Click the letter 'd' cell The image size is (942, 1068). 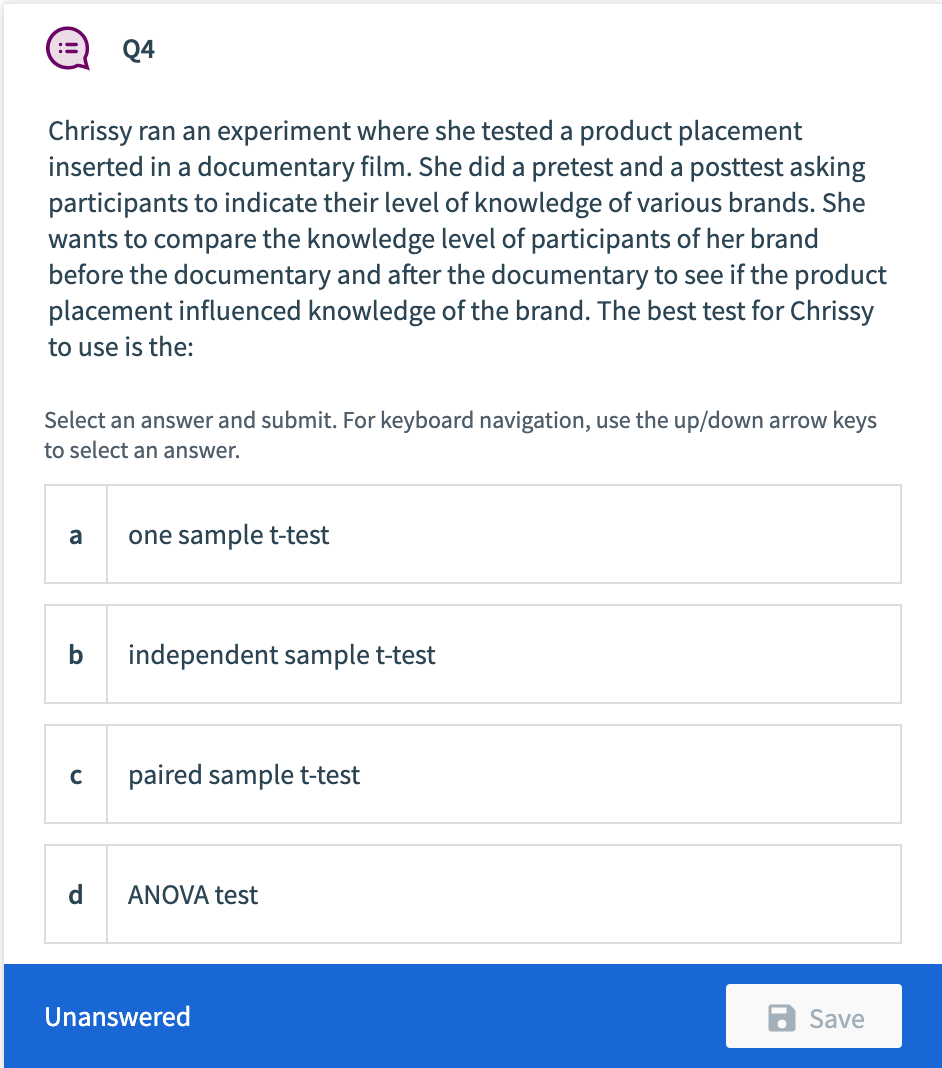75,894
